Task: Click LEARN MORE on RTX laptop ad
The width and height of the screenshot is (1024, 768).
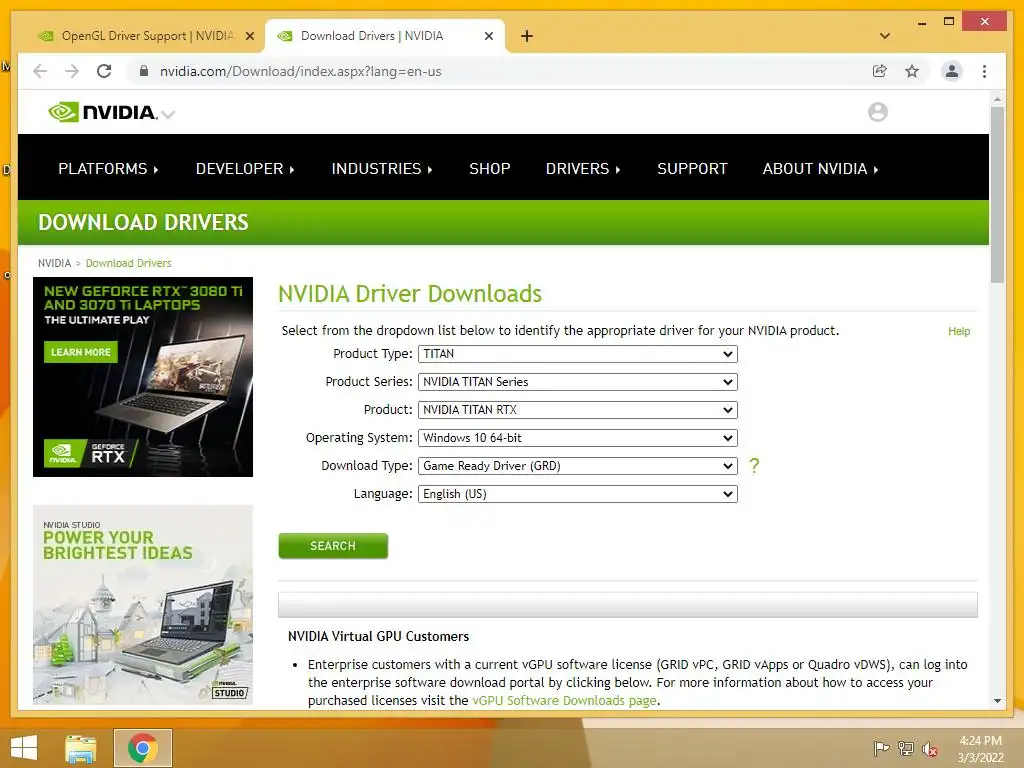Action: click(81, 352)
